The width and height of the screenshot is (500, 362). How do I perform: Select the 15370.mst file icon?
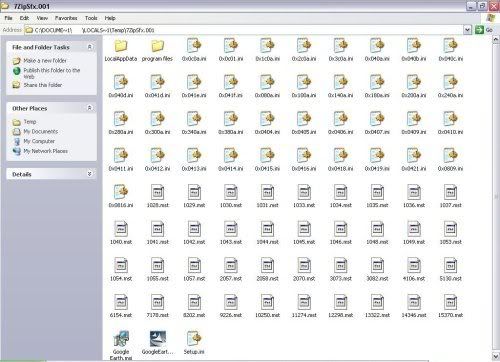click(x=450, y=302)
